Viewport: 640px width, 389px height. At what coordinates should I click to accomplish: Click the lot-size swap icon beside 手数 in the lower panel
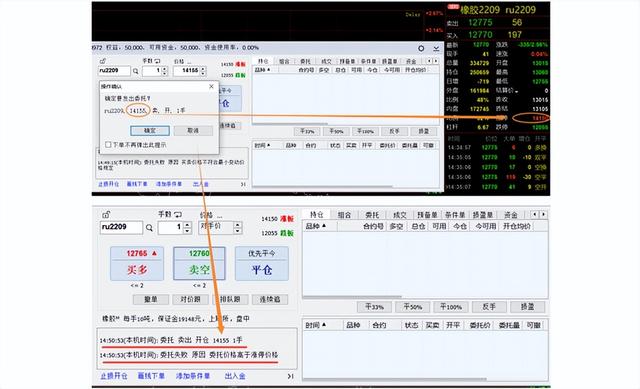(178, 214)
